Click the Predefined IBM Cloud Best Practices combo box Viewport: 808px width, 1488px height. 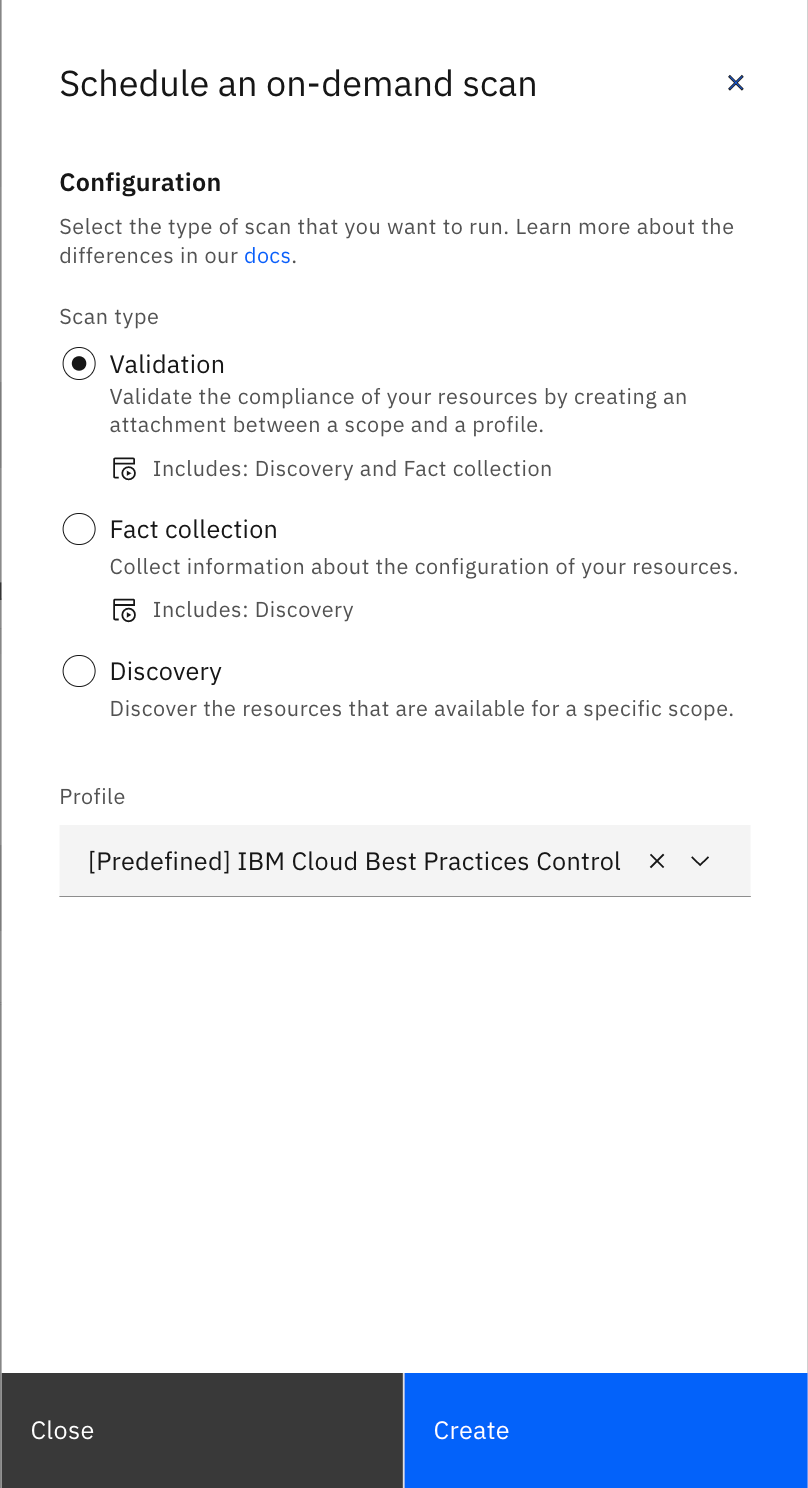[x=354, y=861]
